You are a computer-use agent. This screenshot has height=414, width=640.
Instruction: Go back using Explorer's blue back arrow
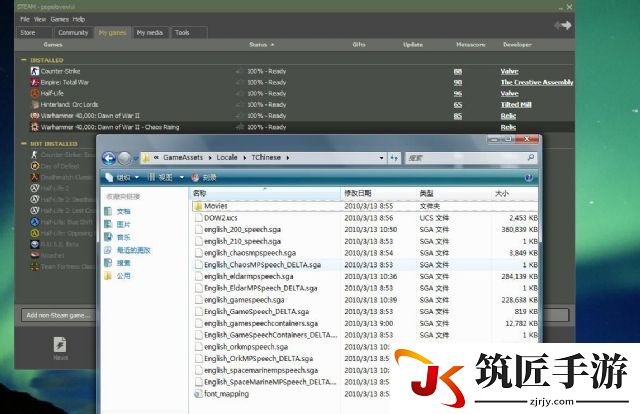(109, 158)
